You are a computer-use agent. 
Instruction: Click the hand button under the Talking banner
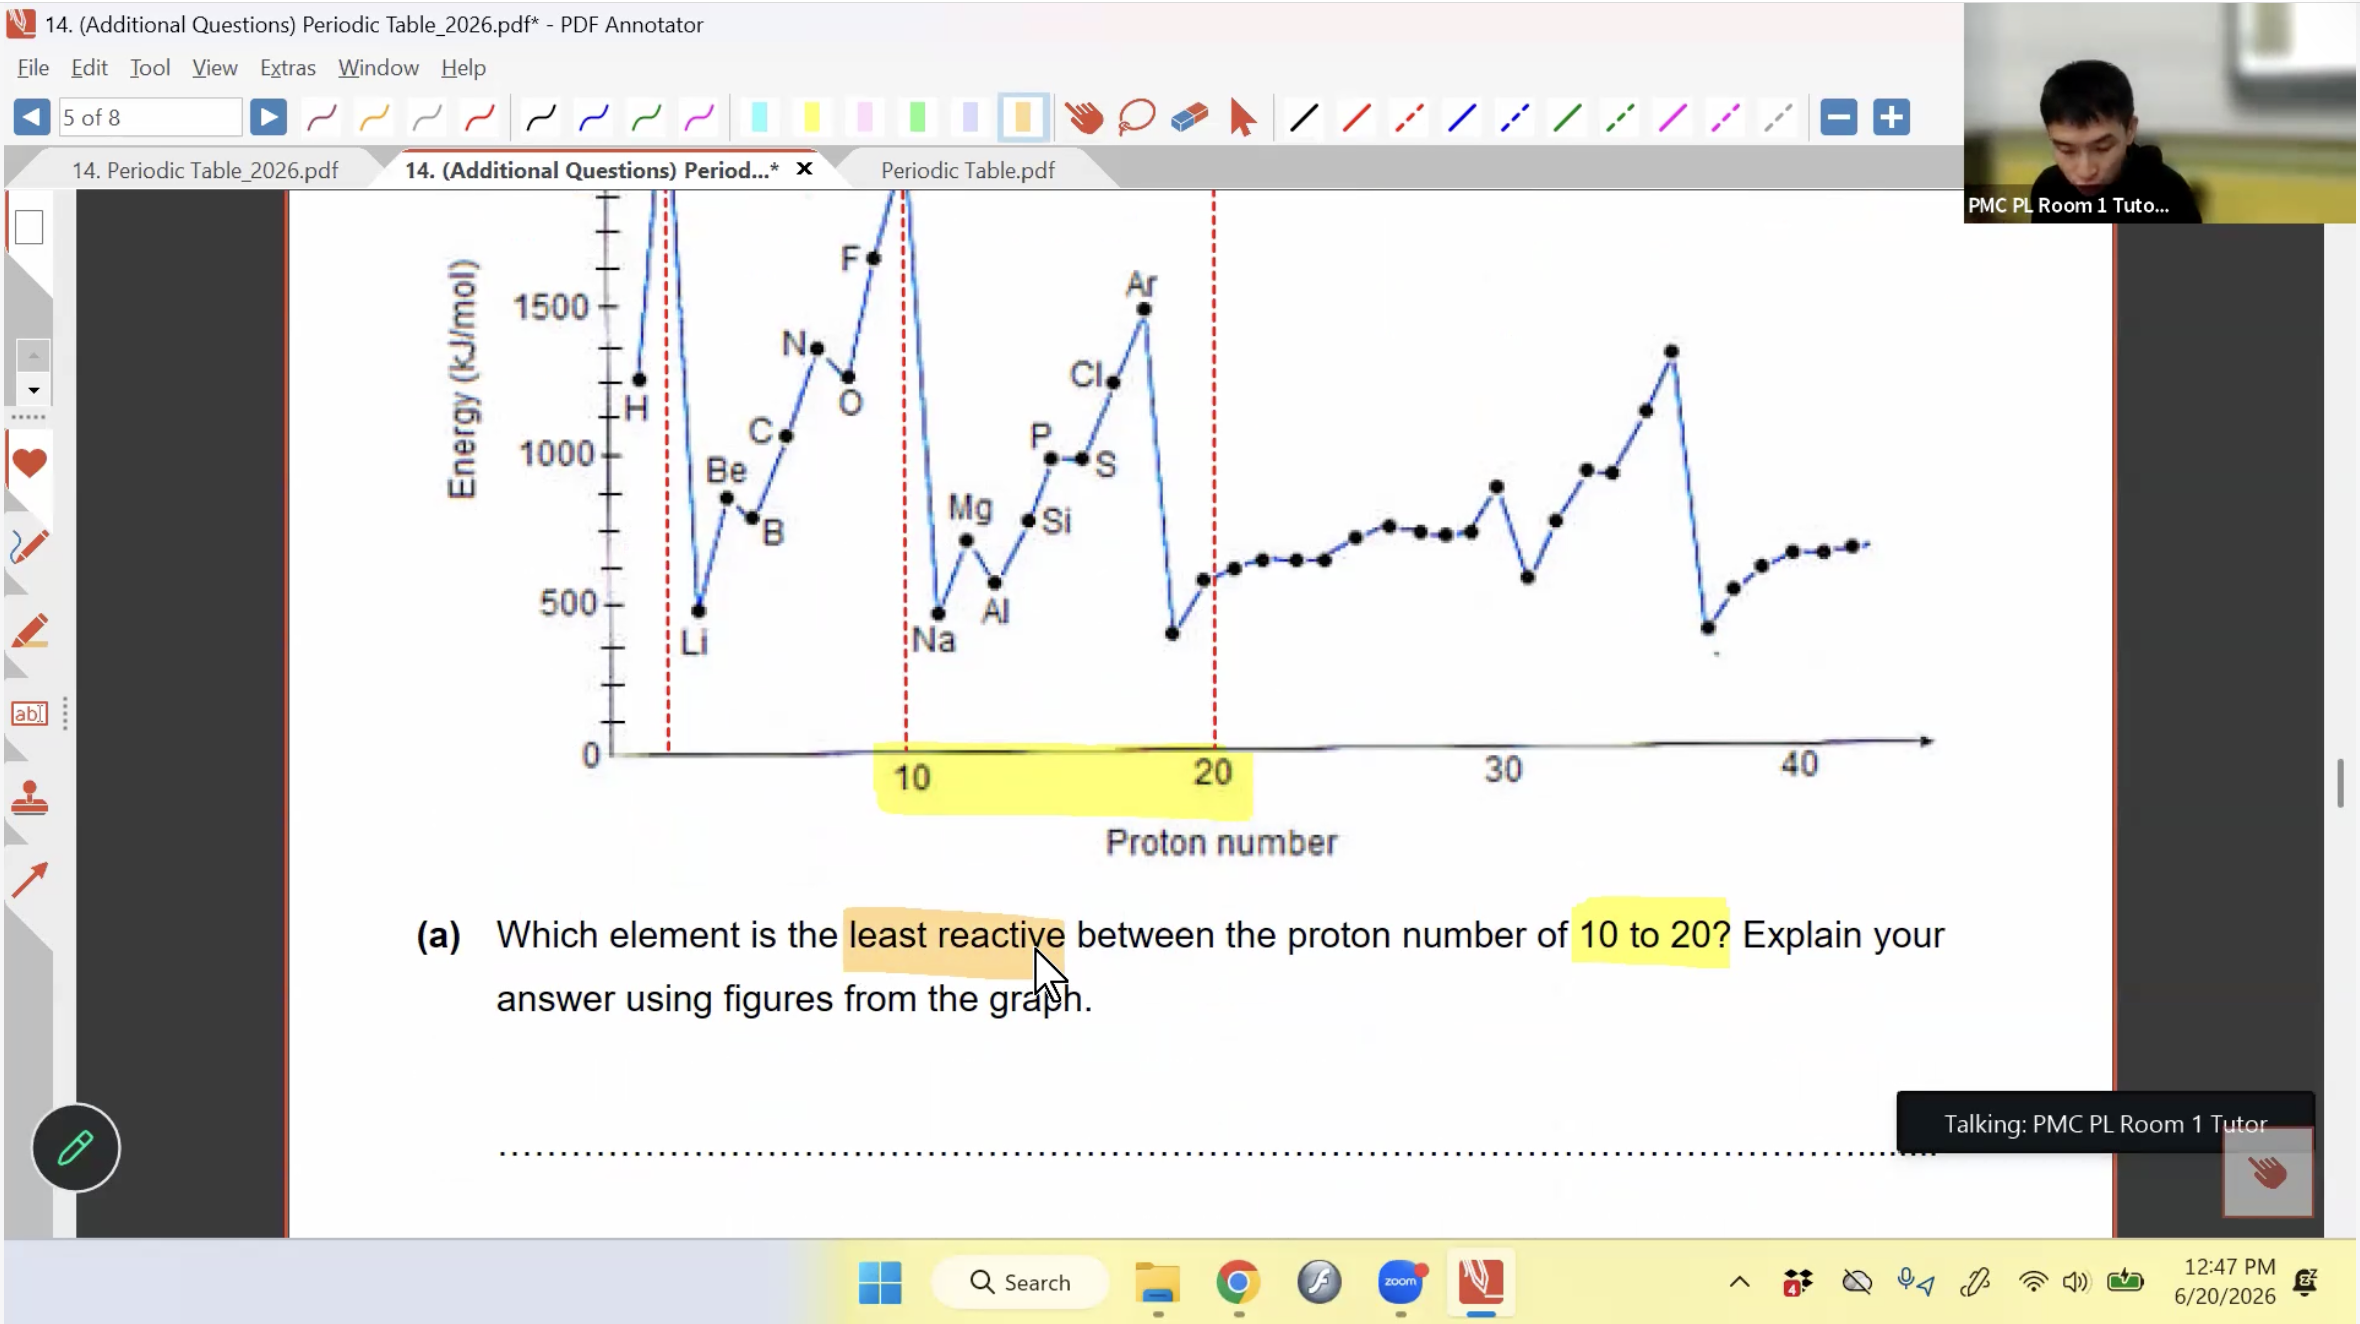2267,1172
